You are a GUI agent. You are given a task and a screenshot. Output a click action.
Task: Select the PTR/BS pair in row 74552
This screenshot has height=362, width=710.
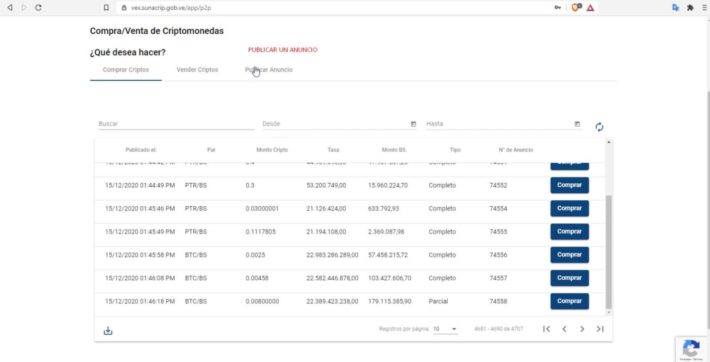click(196, 185)
